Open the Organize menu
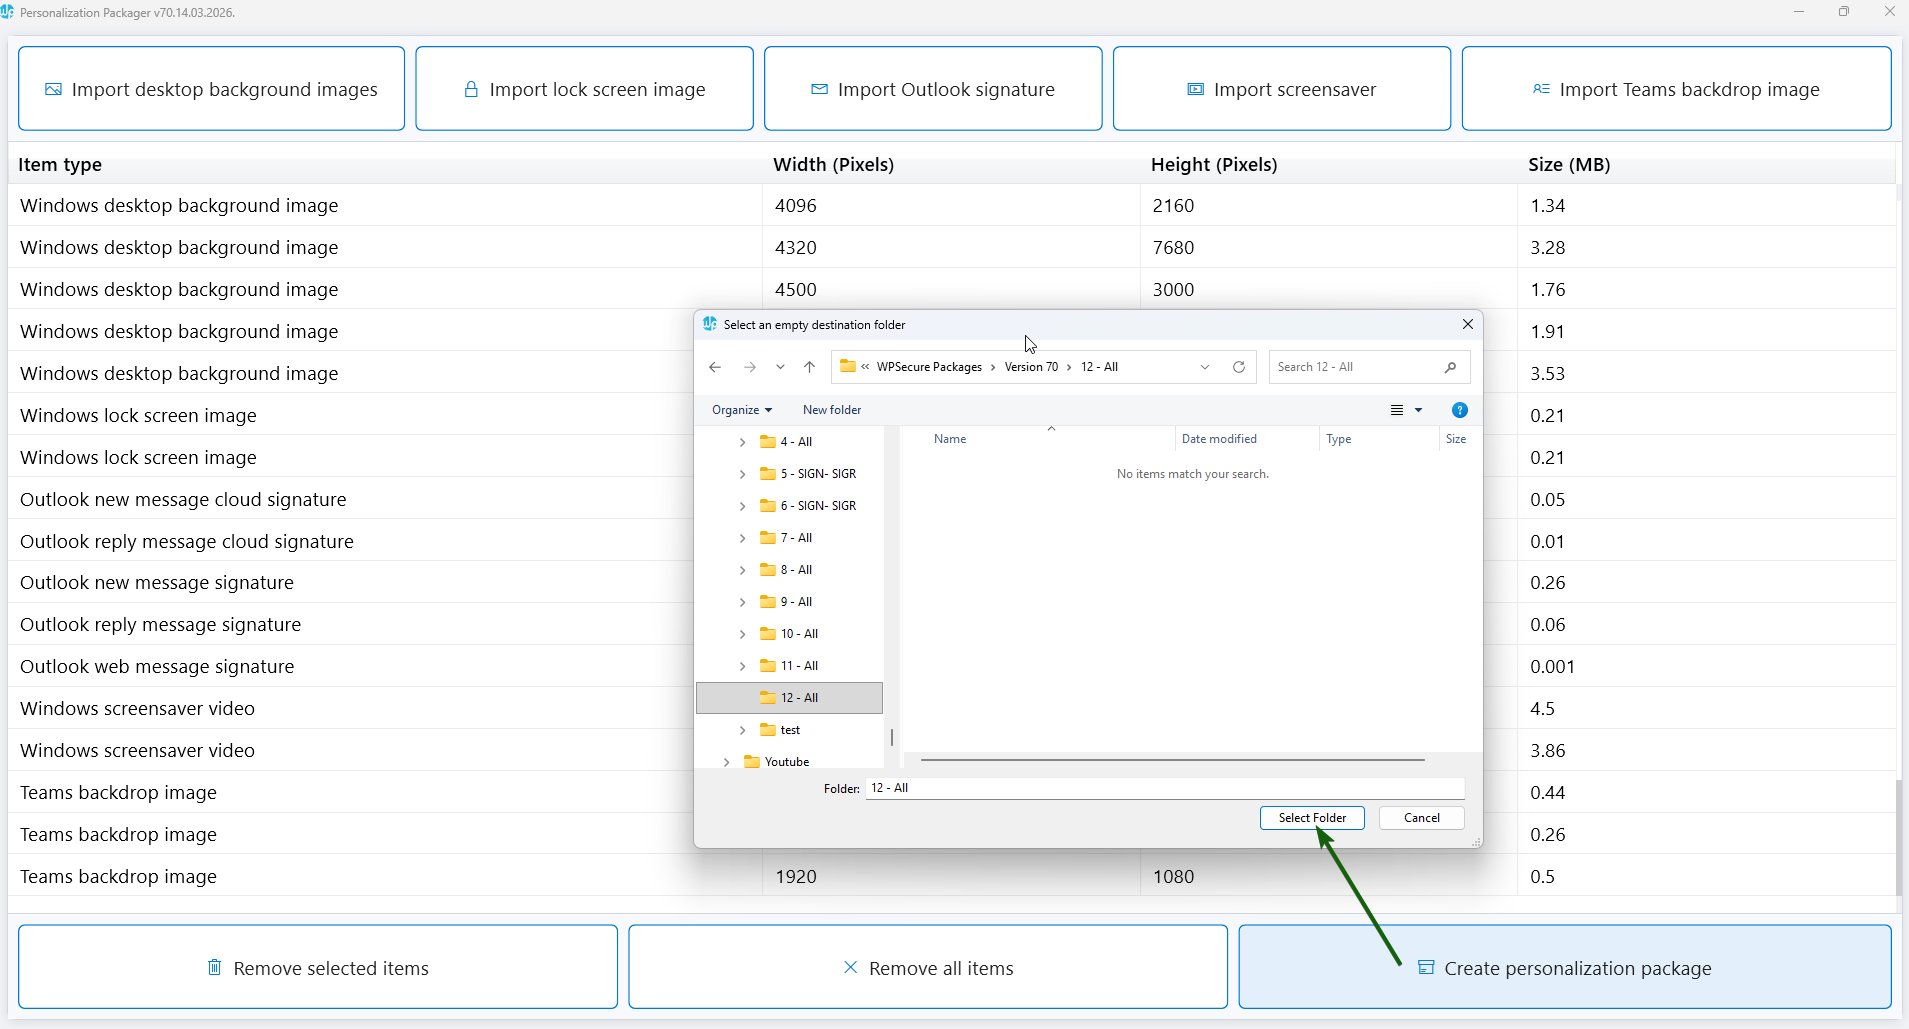The image size is (1909, 1029). pyautogui.click(x=741, y=410)
